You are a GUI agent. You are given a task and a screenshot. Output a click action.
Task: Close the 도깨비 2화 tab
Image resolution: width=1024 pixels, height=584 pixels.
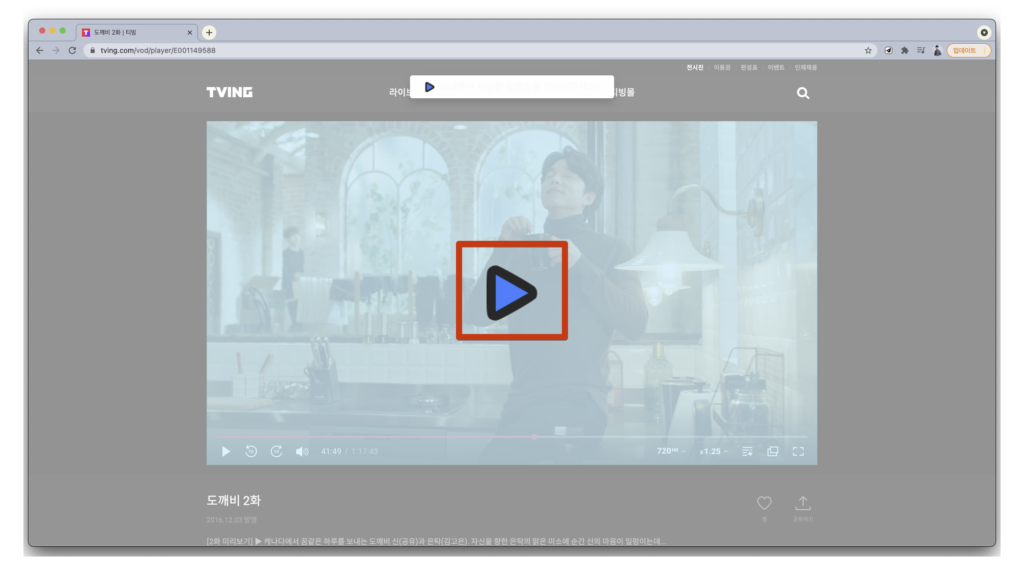pyautogui.click(x=189, y=32)
